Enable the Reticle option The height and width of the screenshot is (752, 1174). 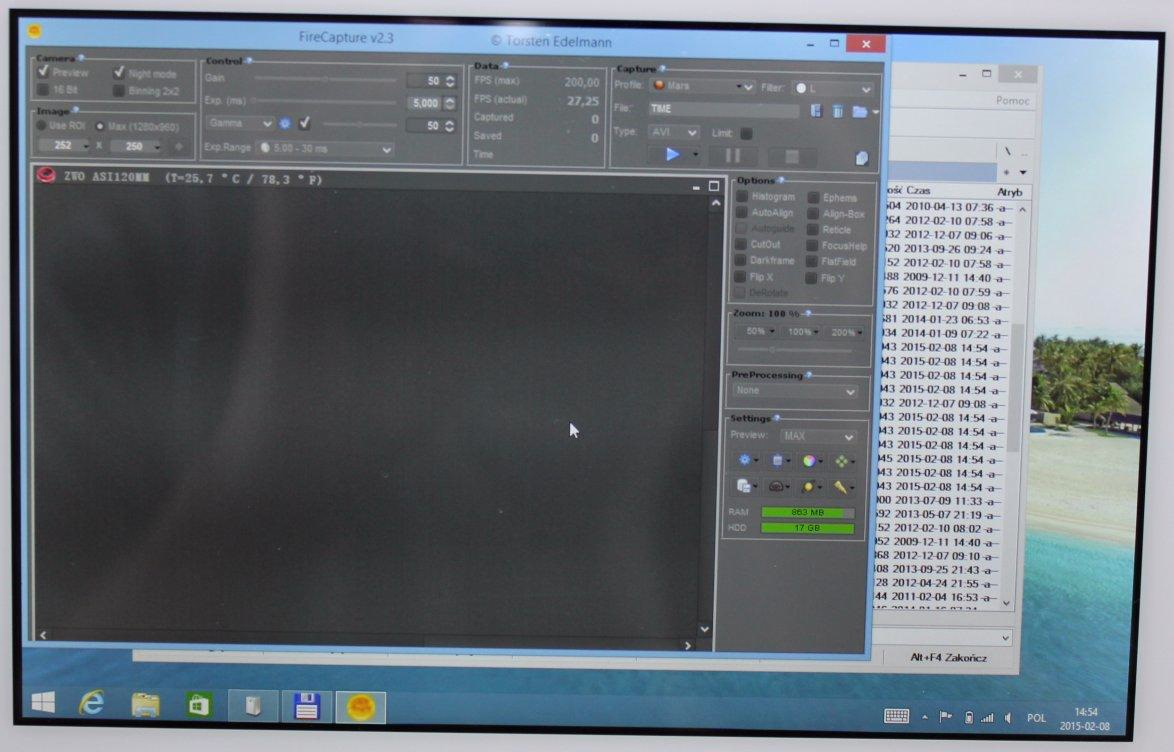[812, 230]
